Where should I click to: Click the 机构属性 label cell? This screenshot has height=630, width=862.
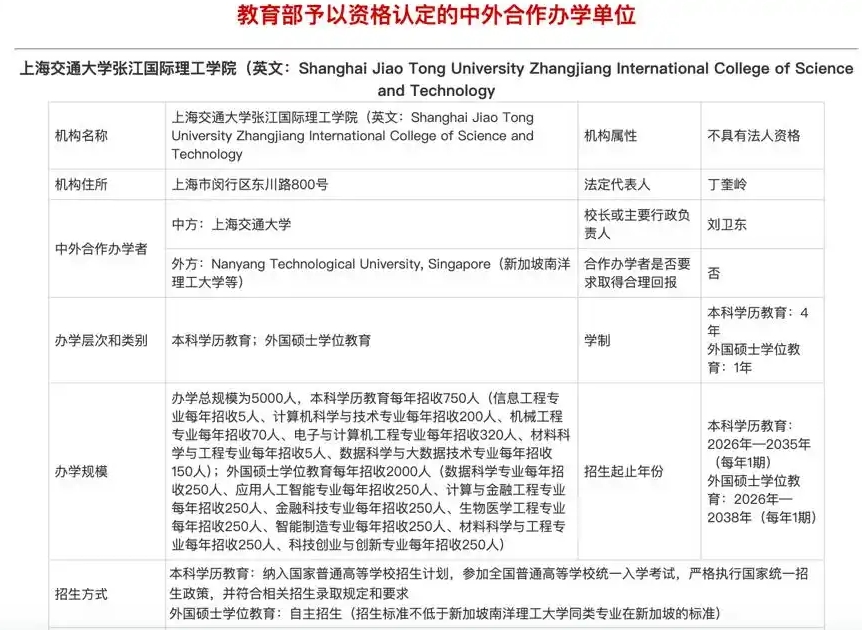pos(610,136)
